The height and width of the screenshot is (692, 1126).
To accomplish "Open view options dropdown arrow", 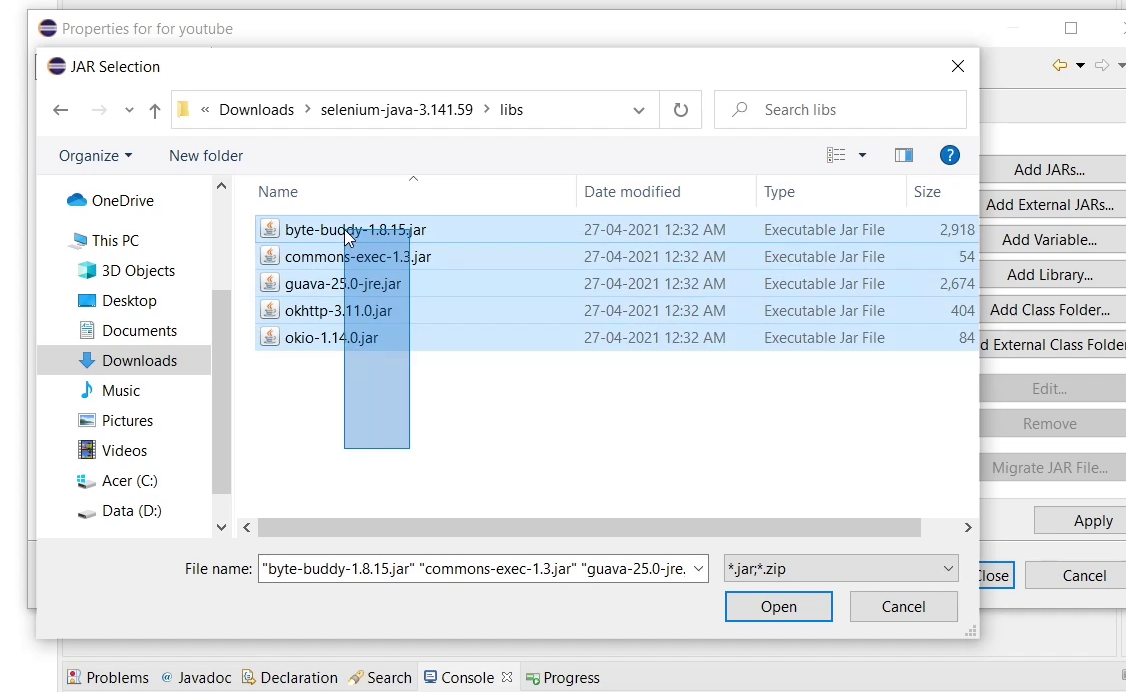I will (862, 155).
